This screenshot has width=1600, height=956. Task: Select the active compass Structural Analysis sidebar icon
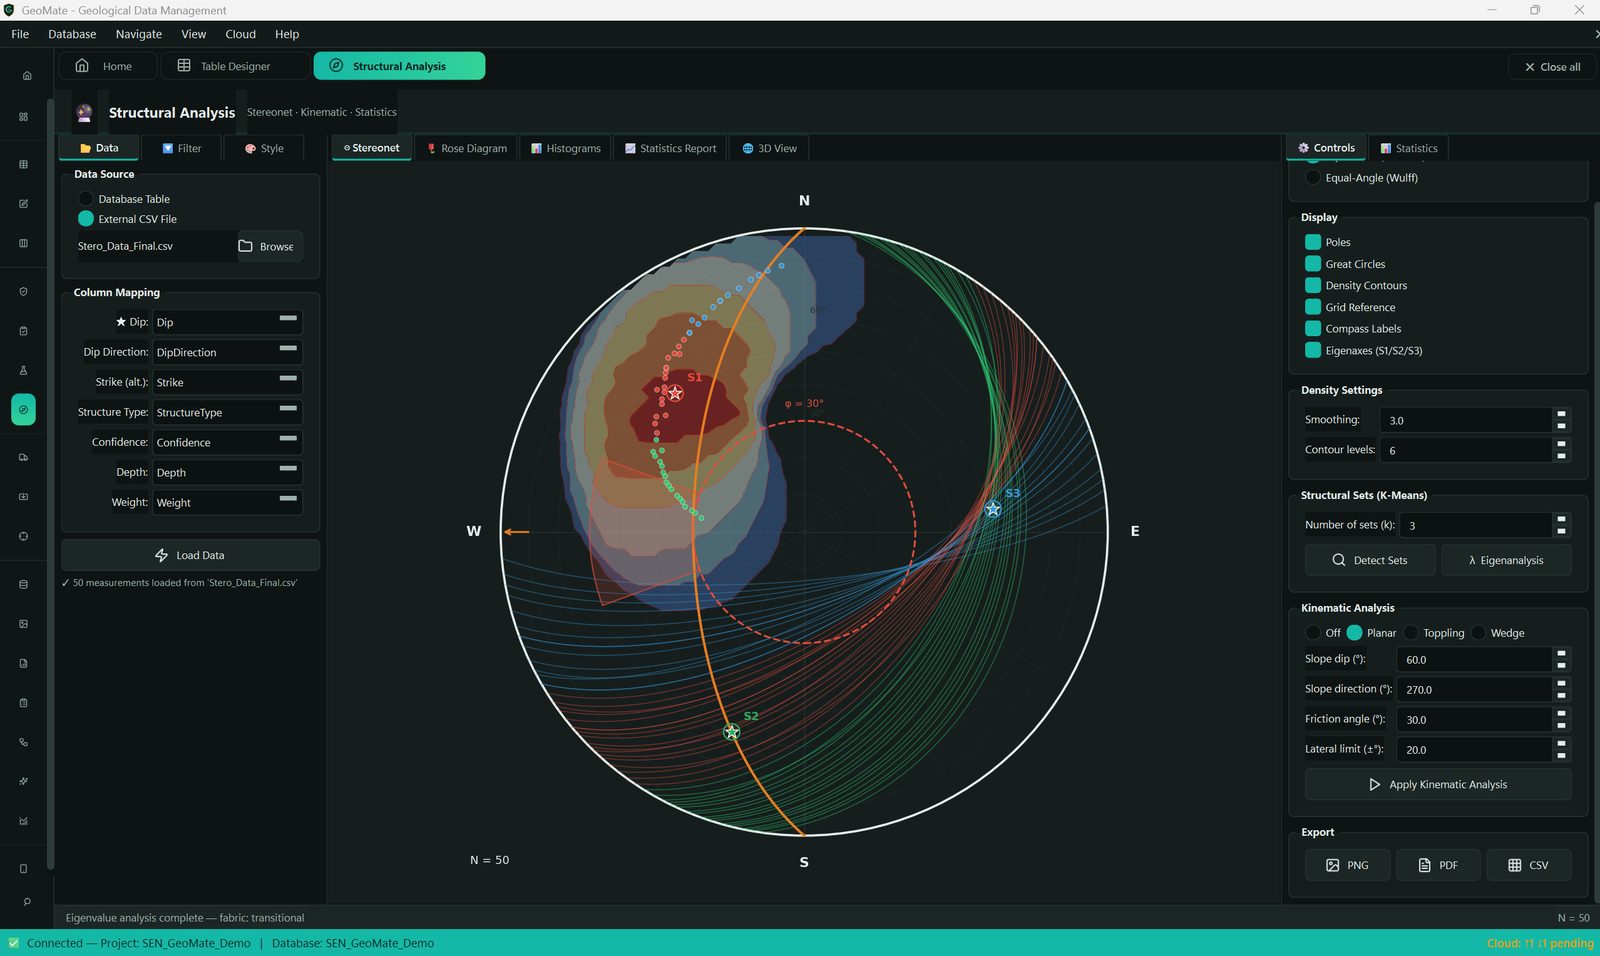coord(23,410)
